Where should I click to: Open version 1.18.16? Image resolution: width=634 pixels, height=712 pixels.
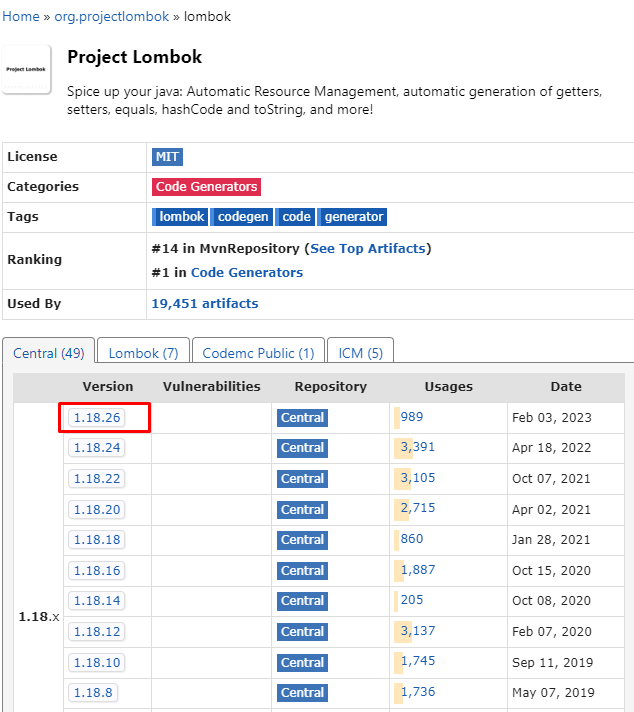click(97, 570)
